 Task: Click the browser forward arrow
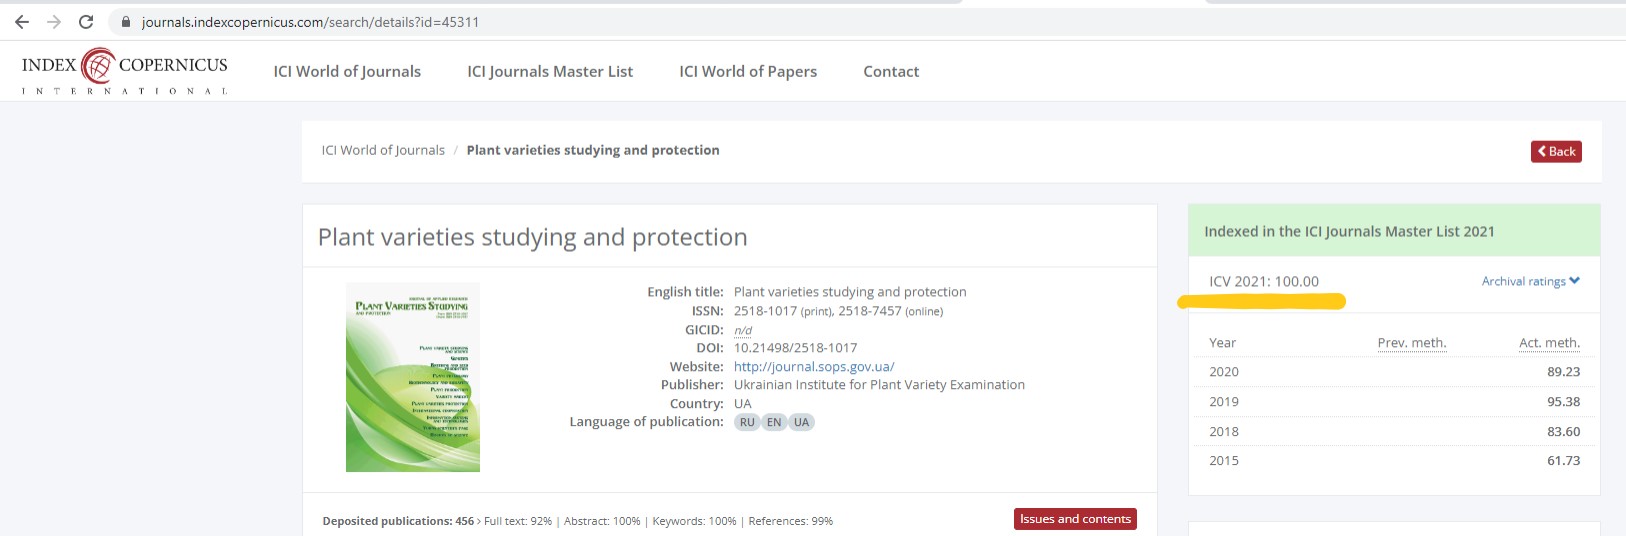coord(54,22)
